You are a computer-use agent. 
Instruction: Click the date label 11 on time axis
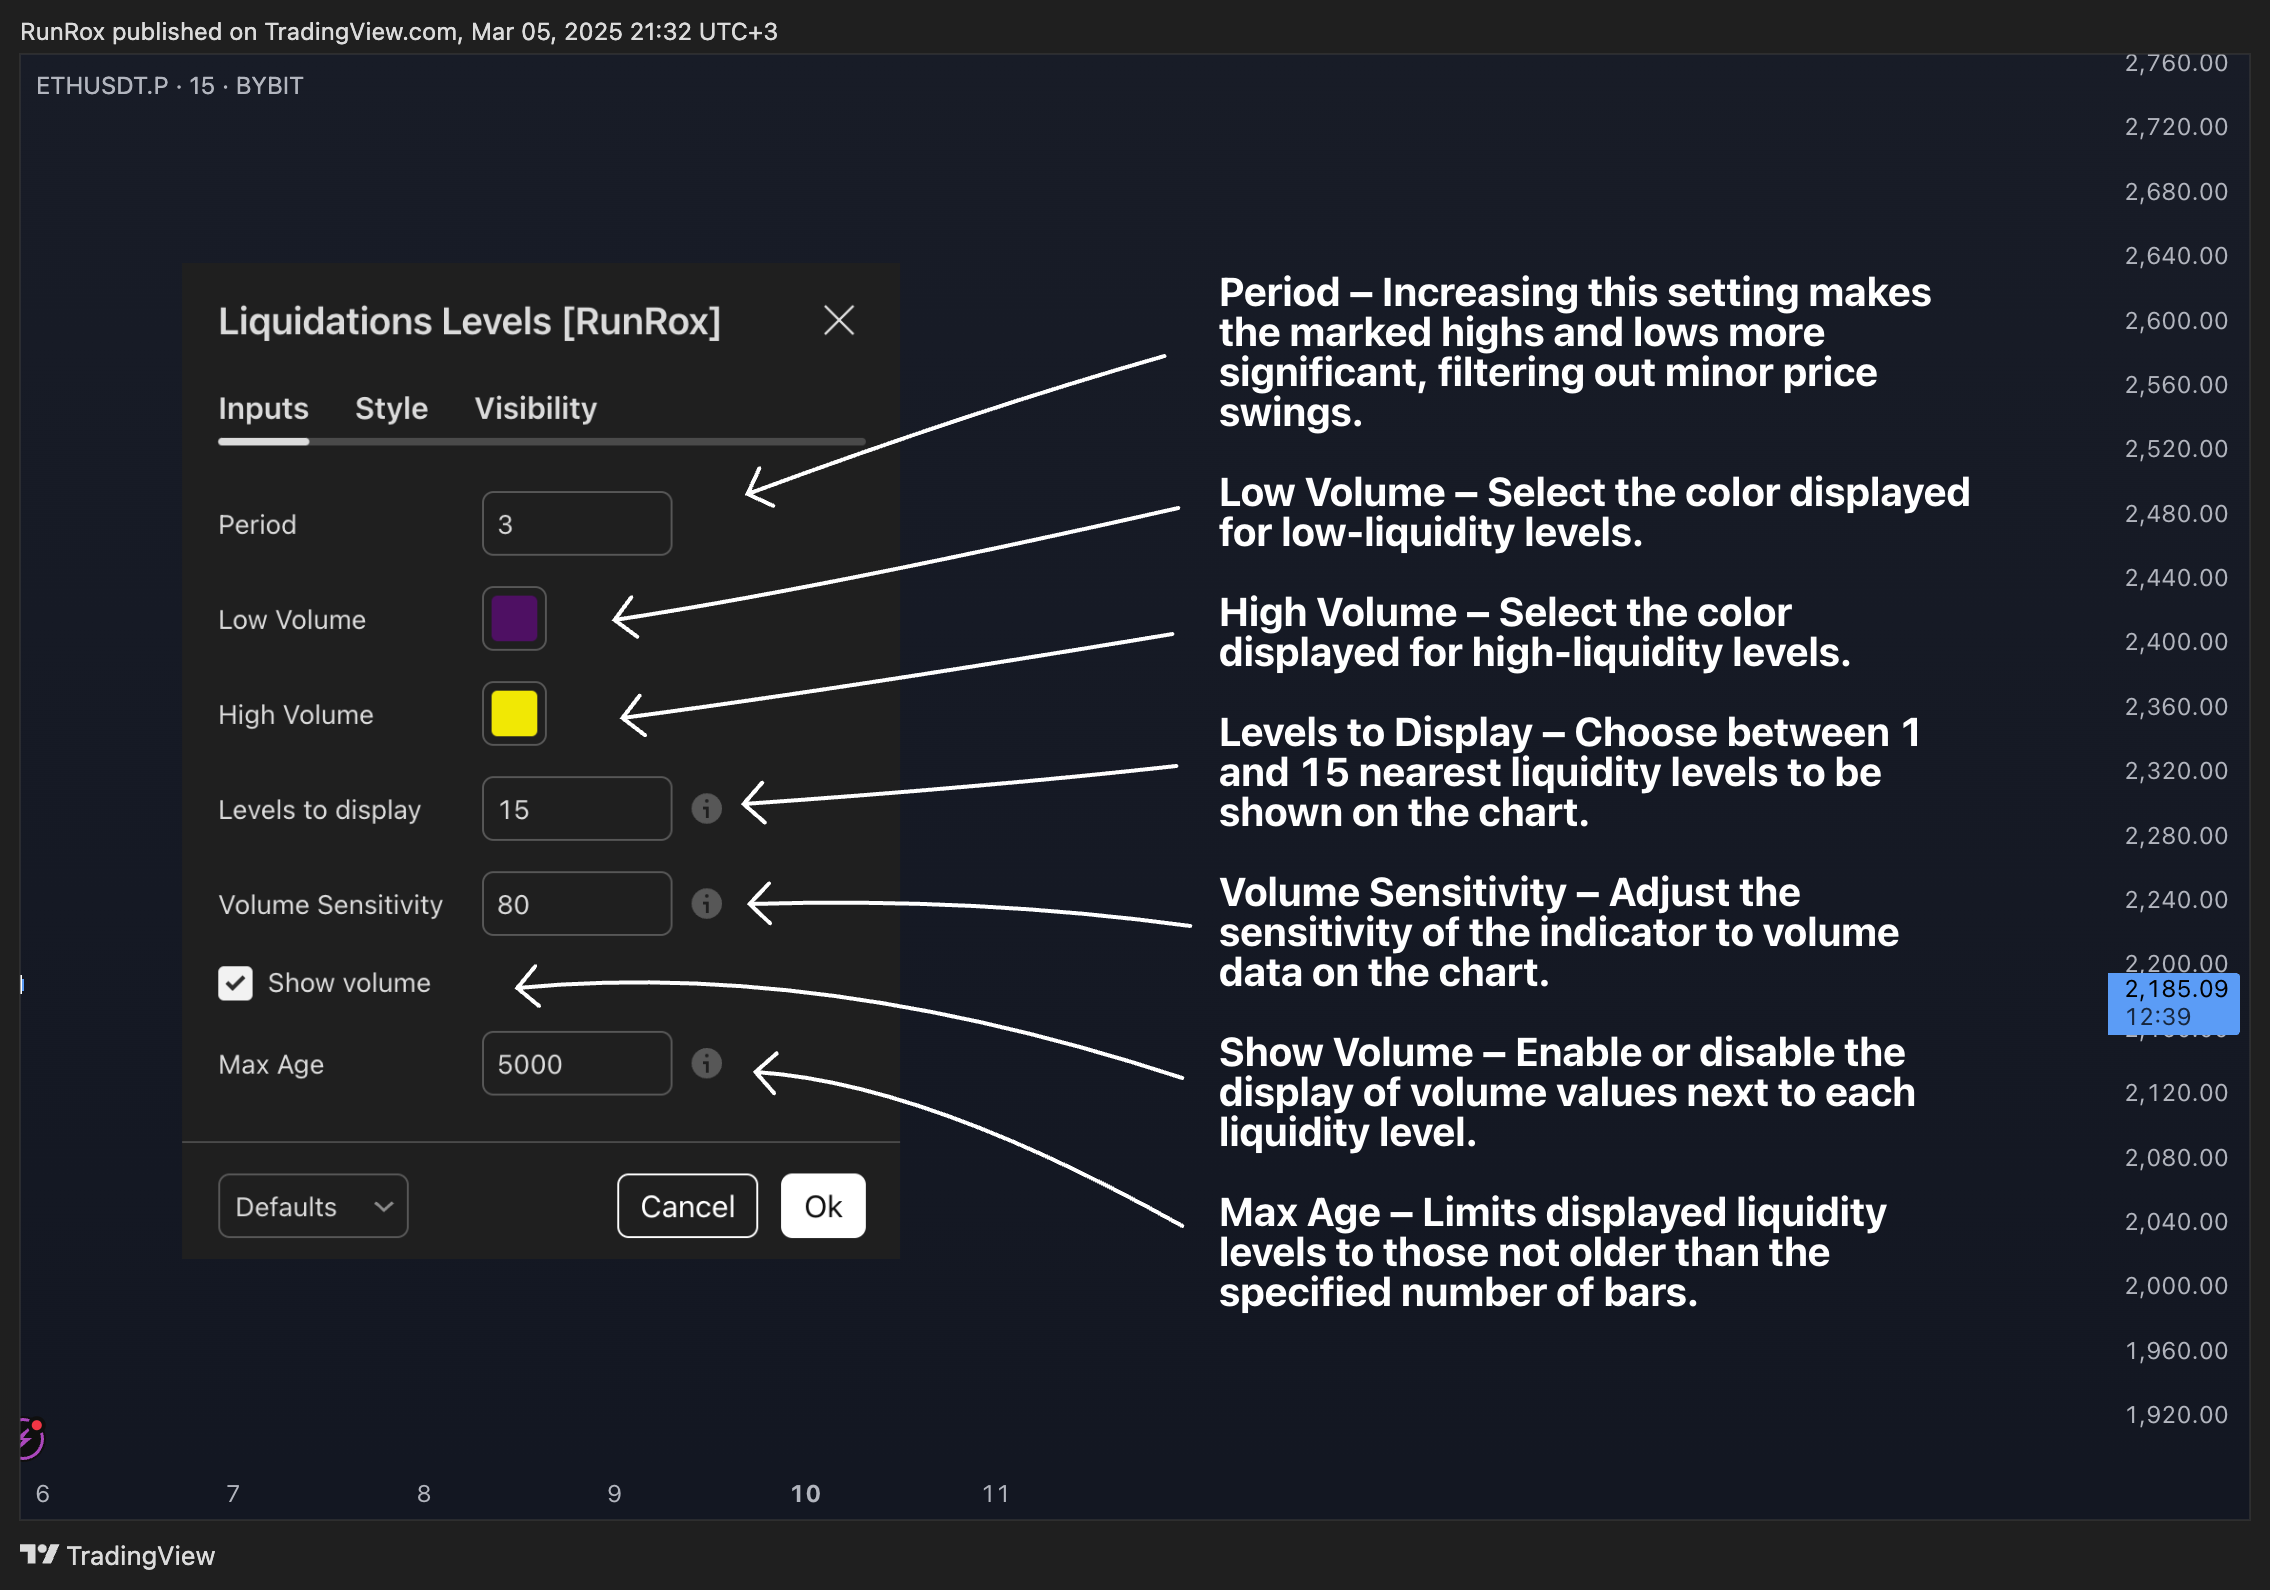point(995,1493)
